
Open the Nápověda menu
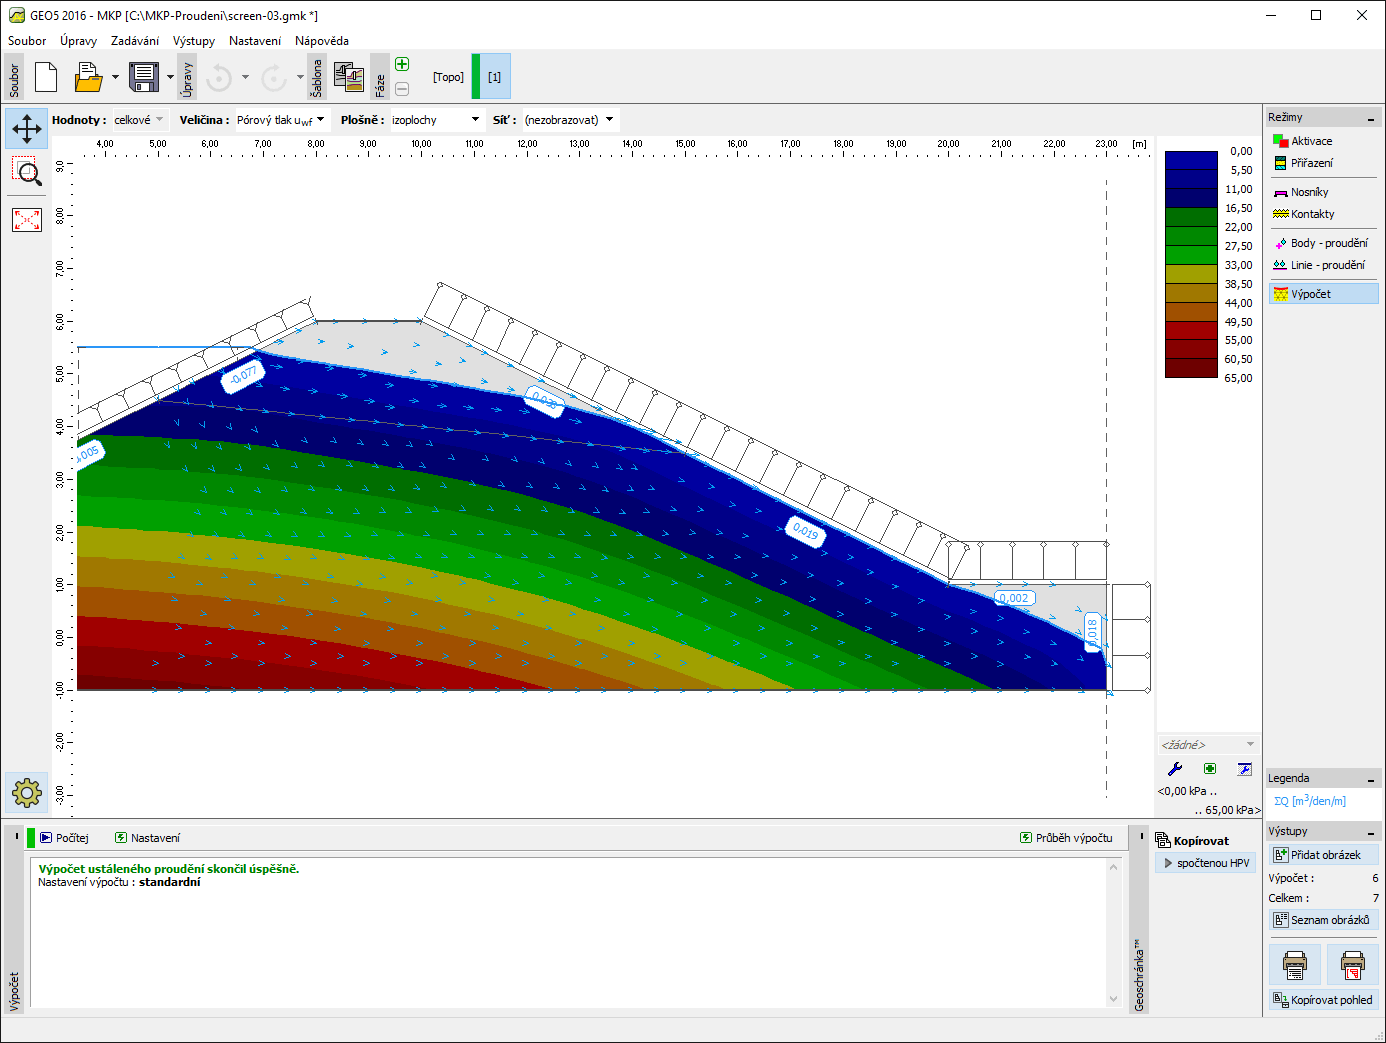[x=322, y=41]
